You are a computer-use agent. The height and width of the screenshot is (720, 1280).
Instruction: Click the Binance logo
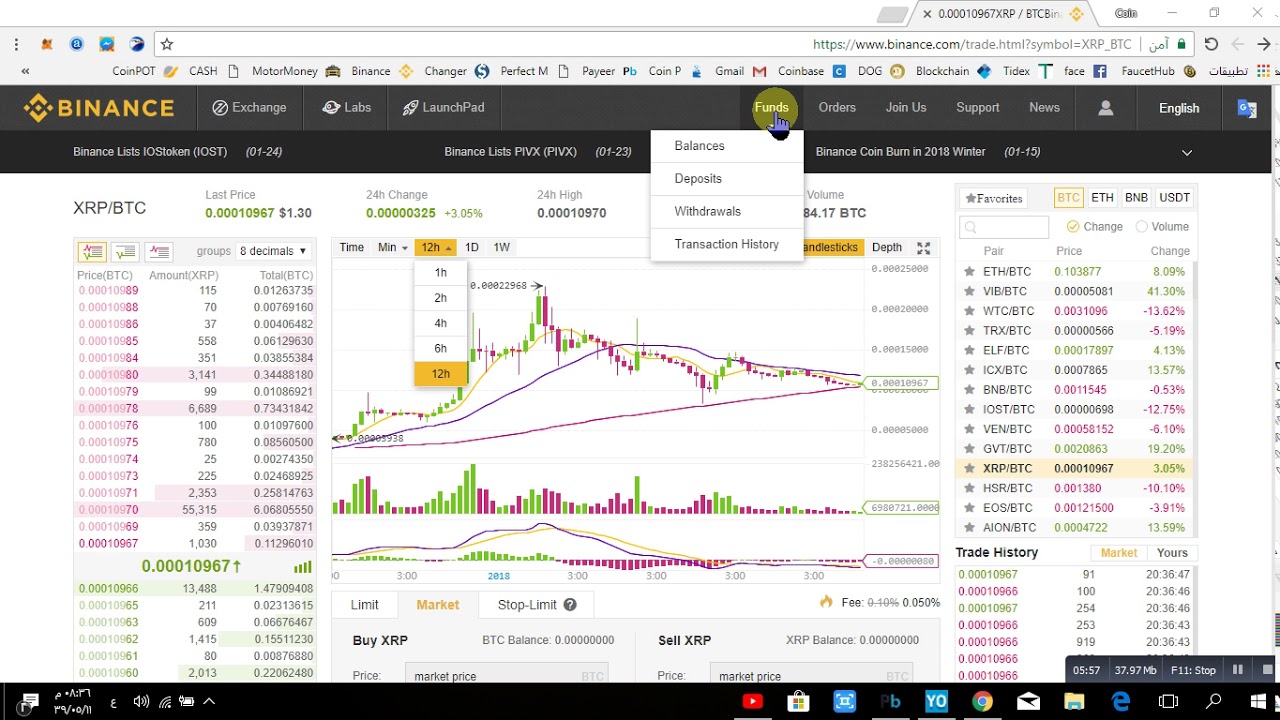click(99, 108)
